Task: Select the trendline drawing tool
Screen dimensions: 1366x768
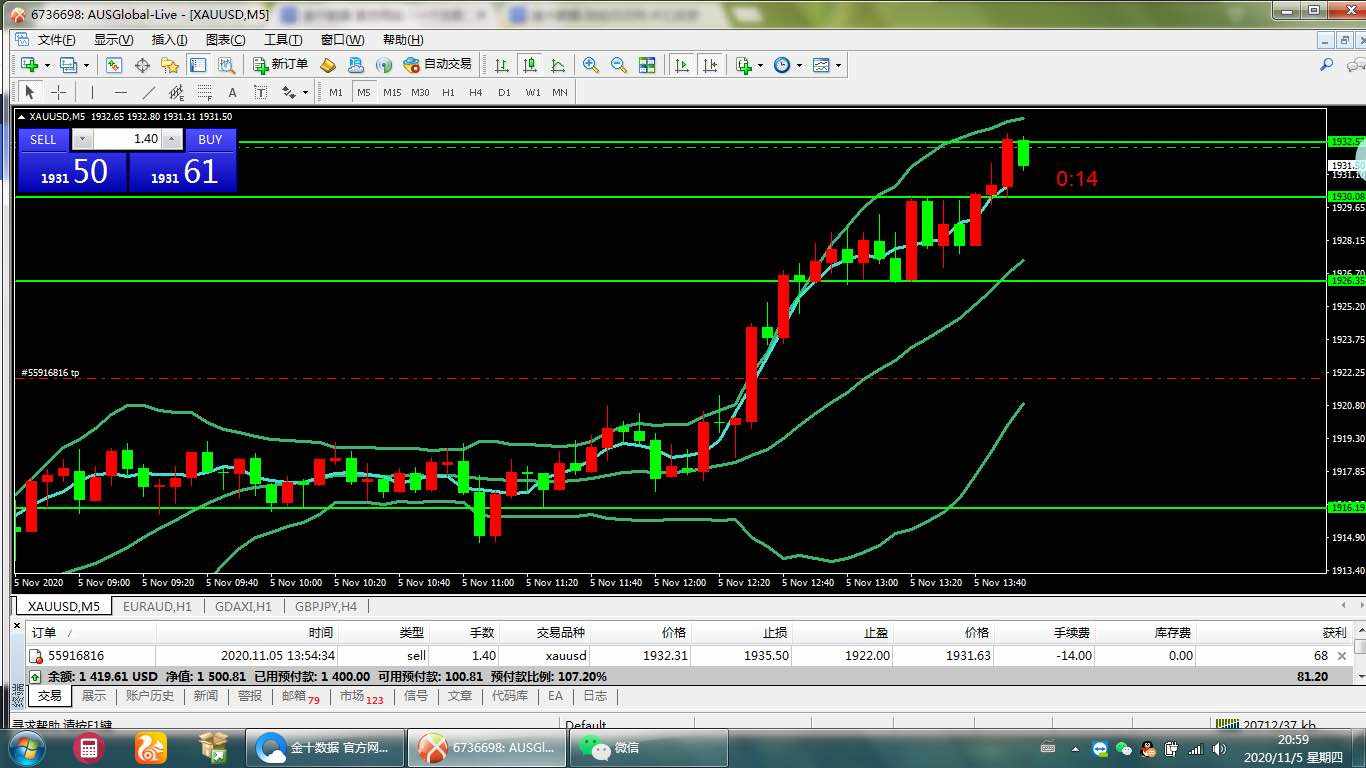Action: pyautogui.click(x=148, y=92)
